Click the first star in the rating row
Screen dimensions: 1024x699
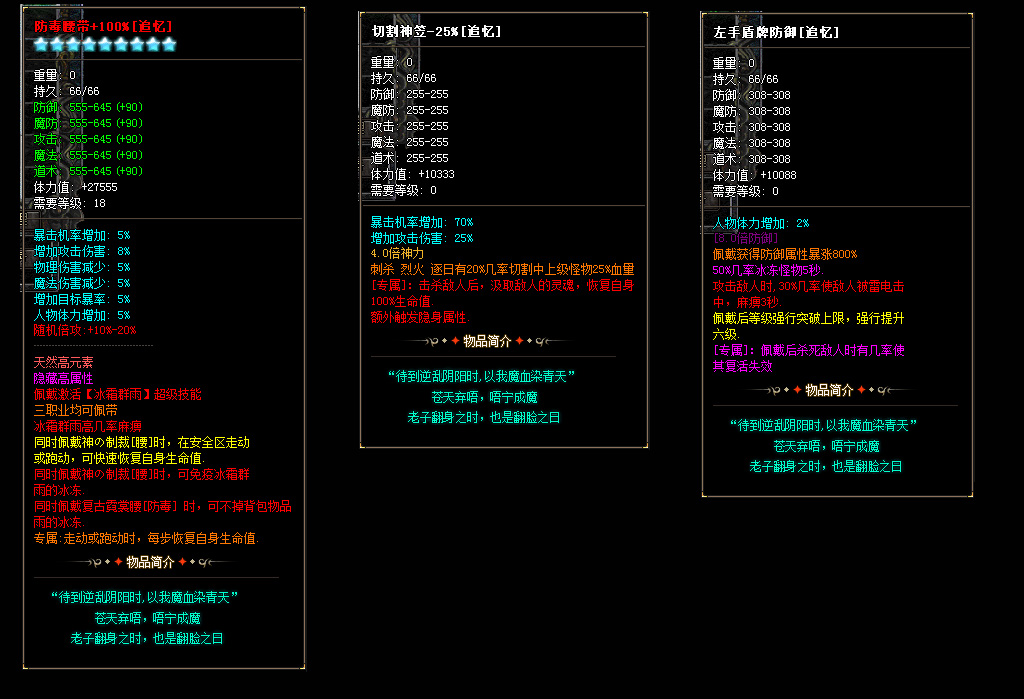[41, 44]
